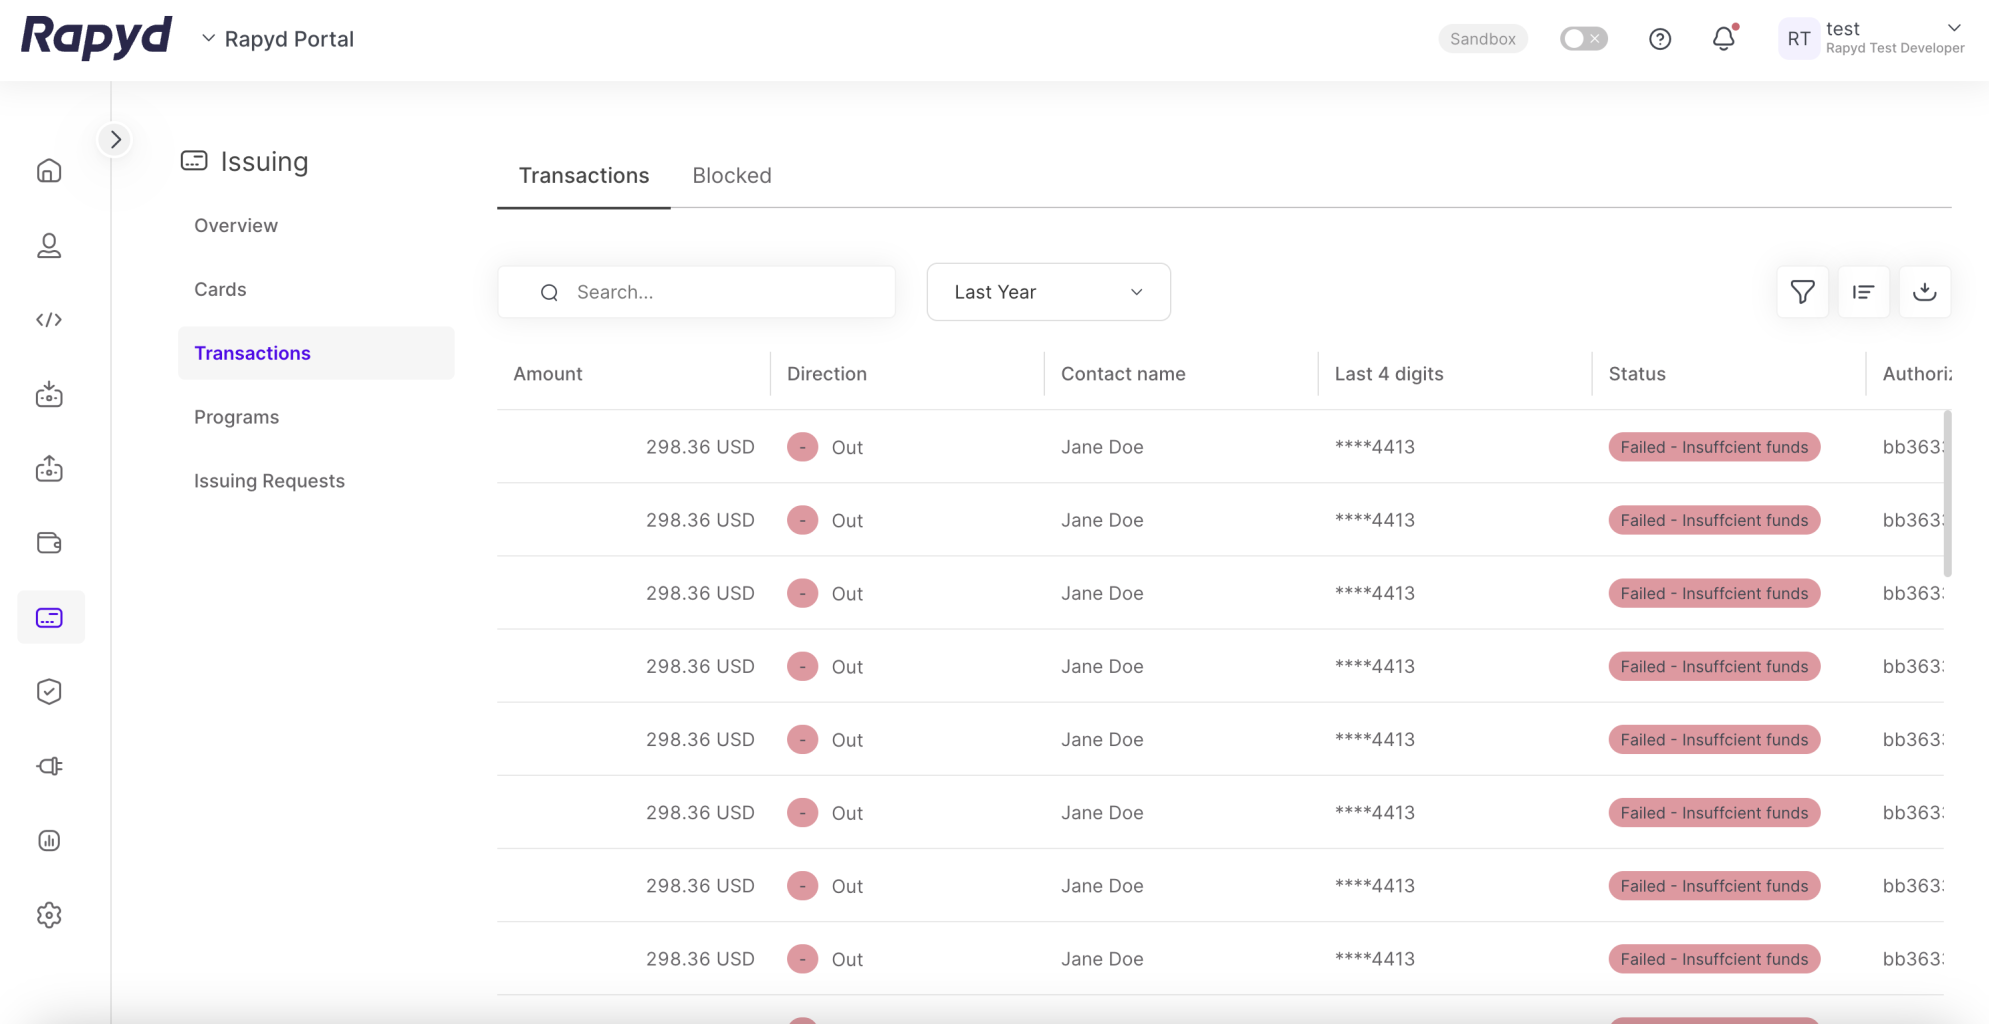This screenshot has width=1989, height=1024.
Task: Open the help question mark icon
Action: pos(1659,39)
